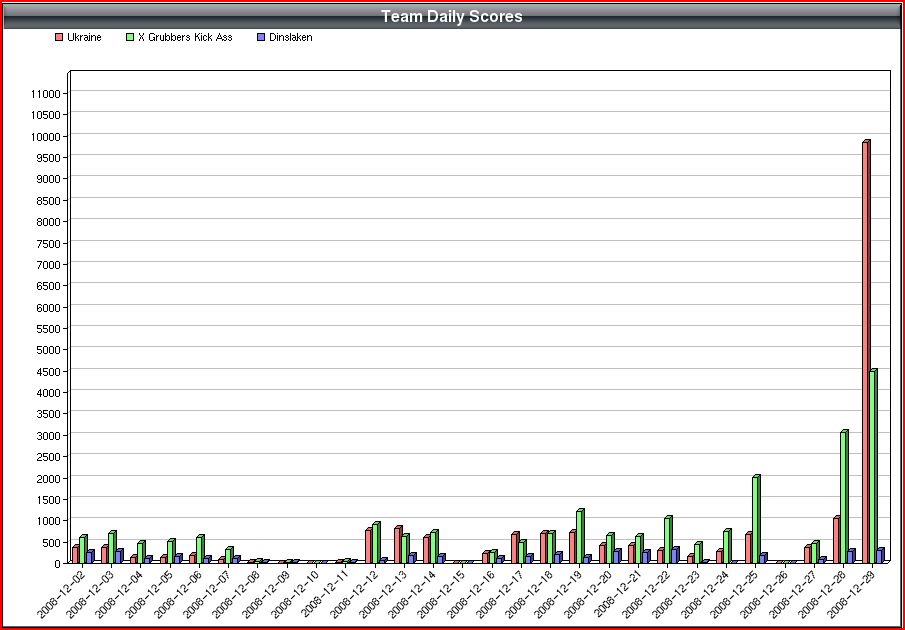Click the Team Daily Scores title
The height and width of the screenshot is (630, 905).
tap(452, 16)
